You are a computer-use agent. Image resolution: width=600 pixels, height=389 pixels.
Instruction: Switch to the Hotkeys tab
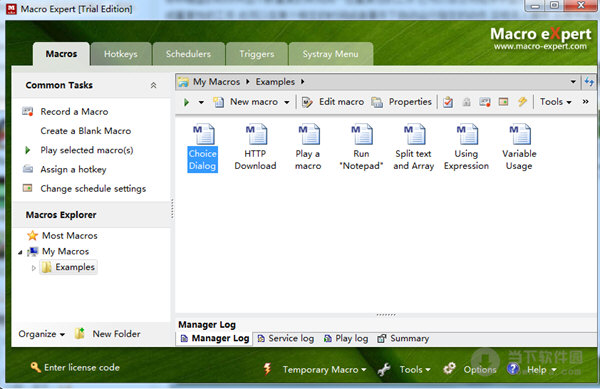coord(121,54)
